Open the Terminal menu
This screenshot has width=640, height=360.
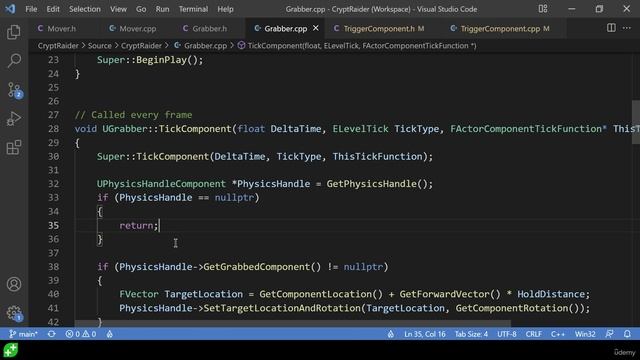click(193, 9)
